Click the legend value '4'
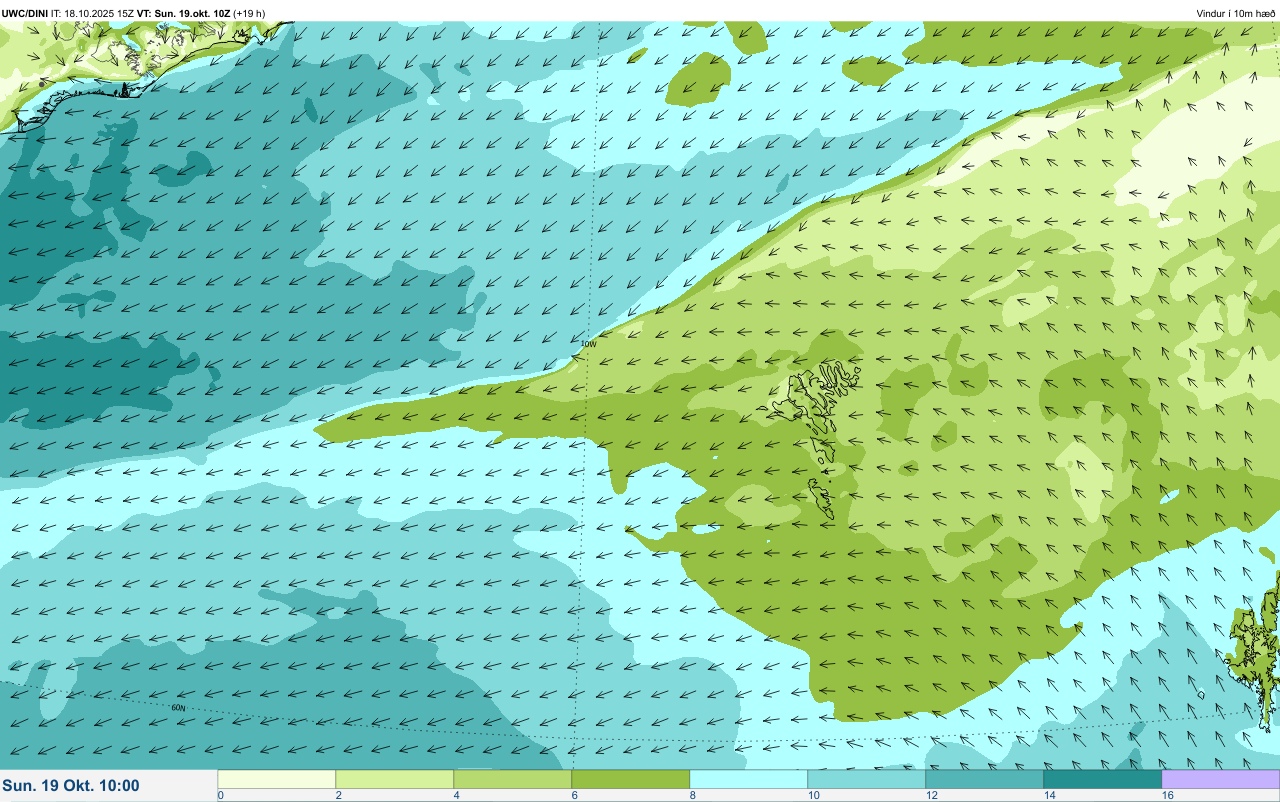1280x802 pixels. pyautogui.click(x=457, y=795)
